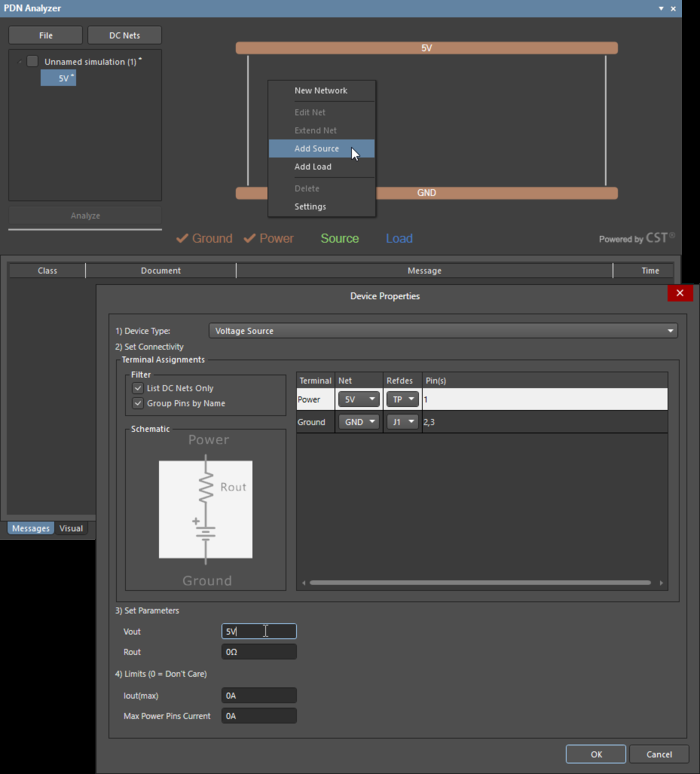Select the 5V network tree item
The width and height of the screenshot is (700, 774).
click(x=58, y=78)
